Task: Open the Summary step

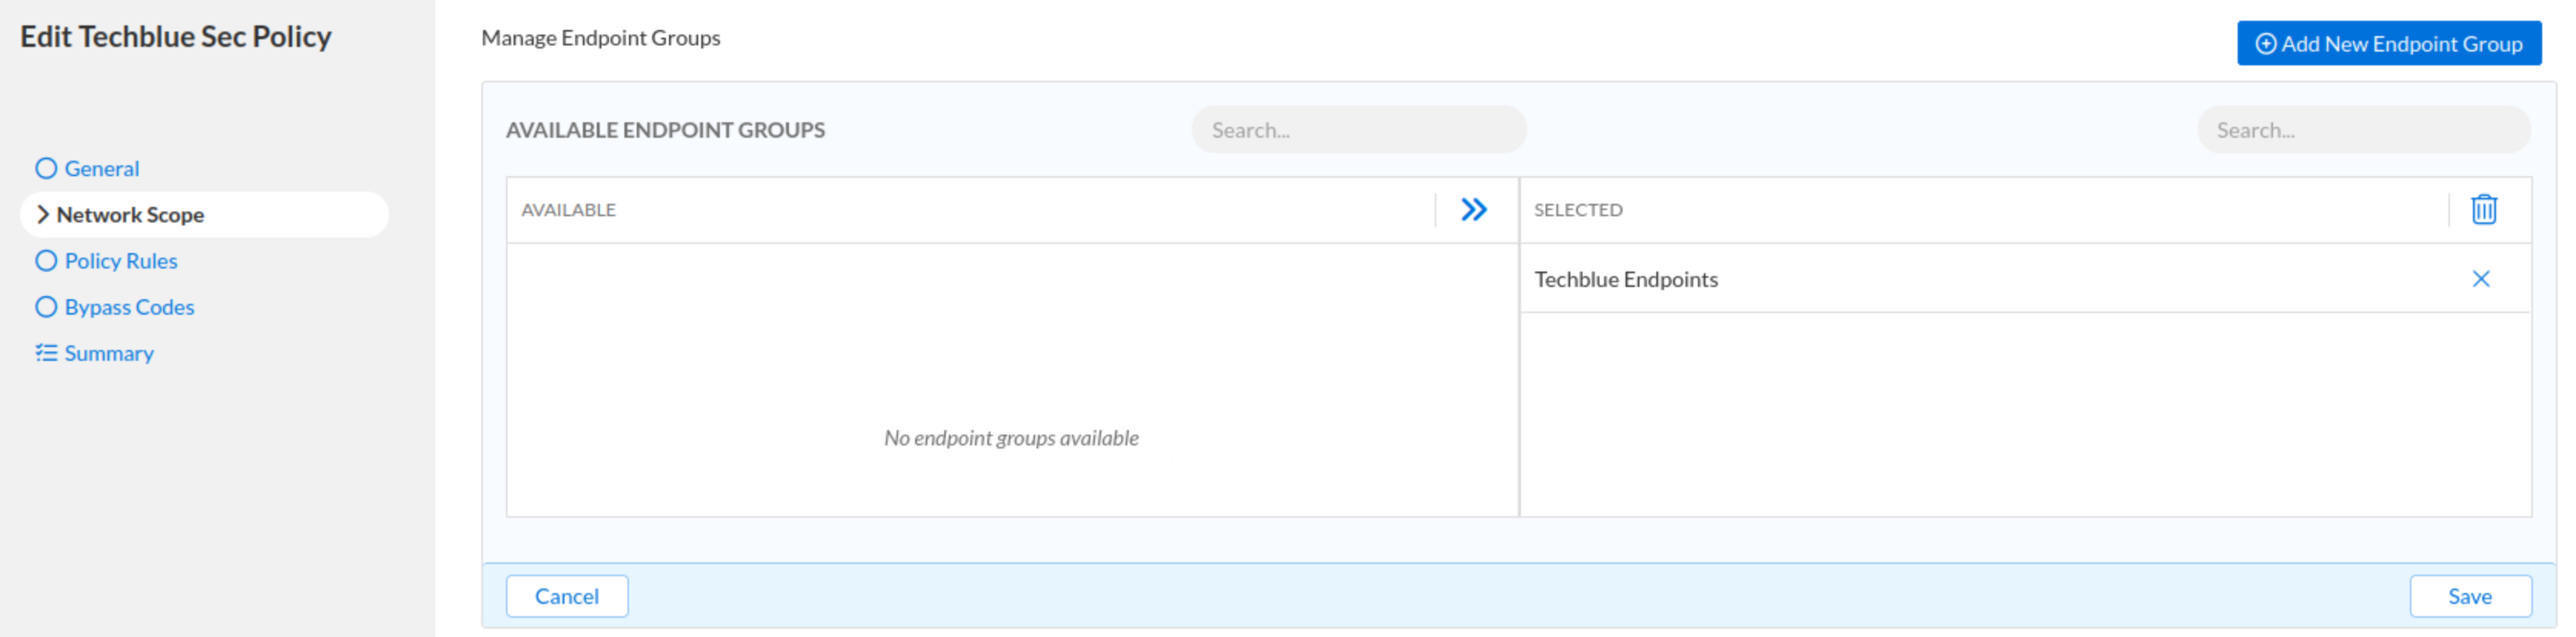Action: click(109, 353)
